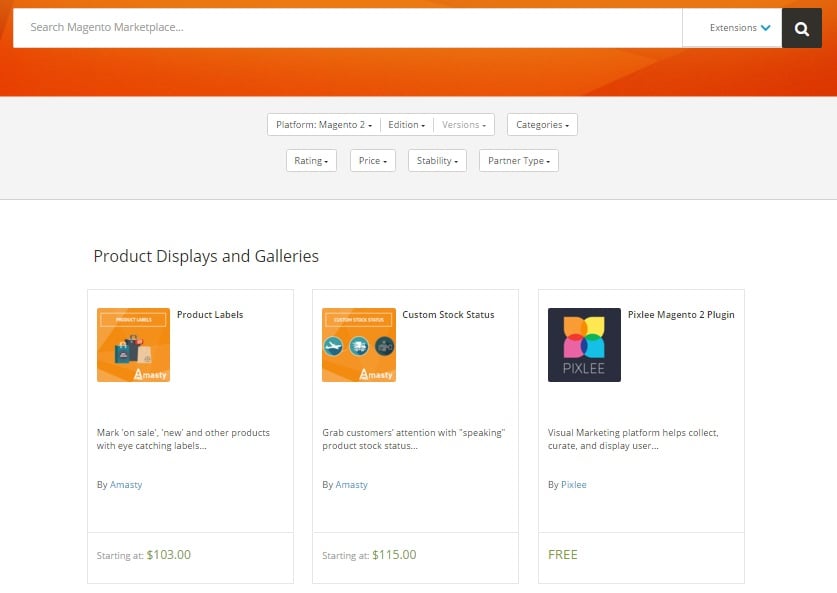Click the 'Visual Marketing platform' description
The image size is (837, 593).
point(633,439)
